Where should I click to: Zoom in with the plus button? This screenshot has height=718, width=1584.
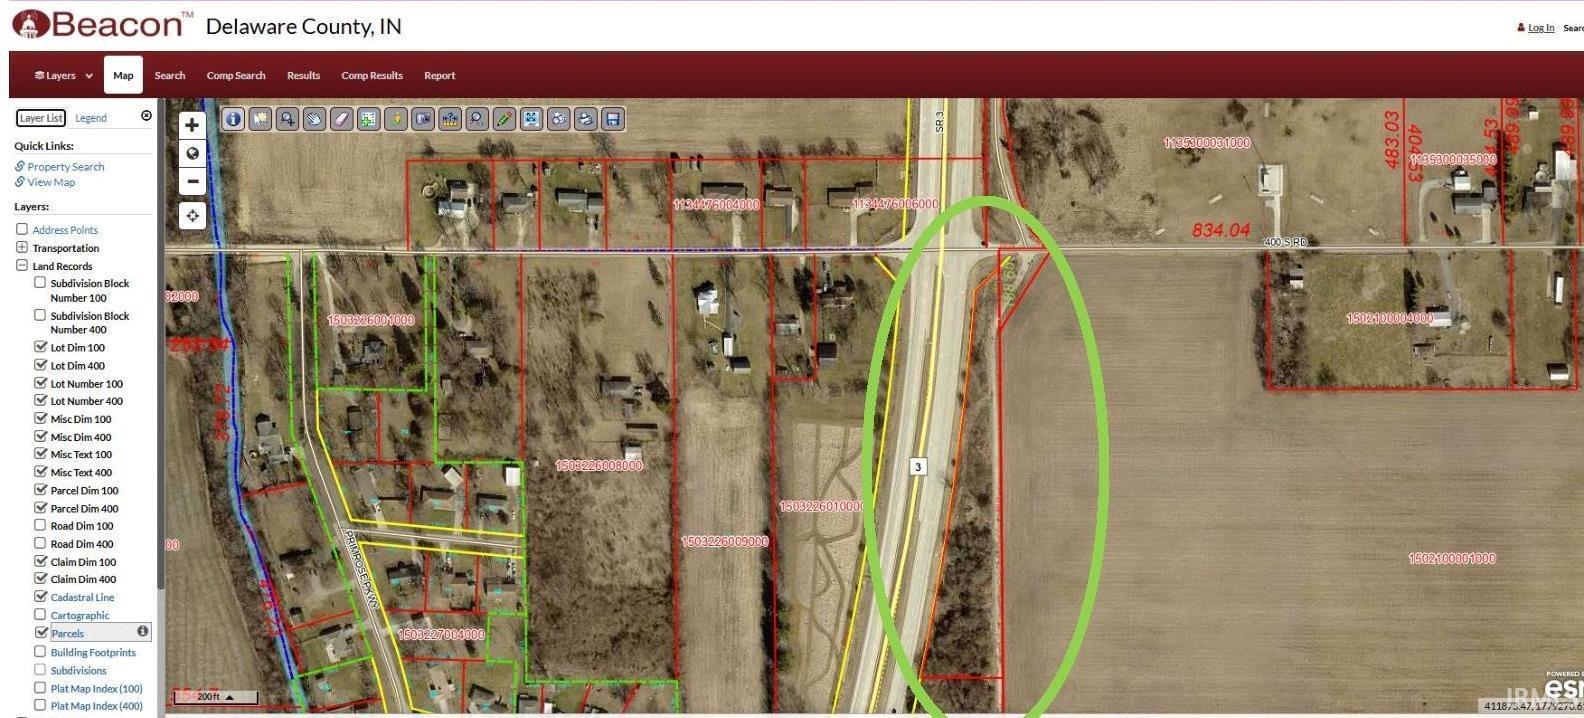click(192, 125)
